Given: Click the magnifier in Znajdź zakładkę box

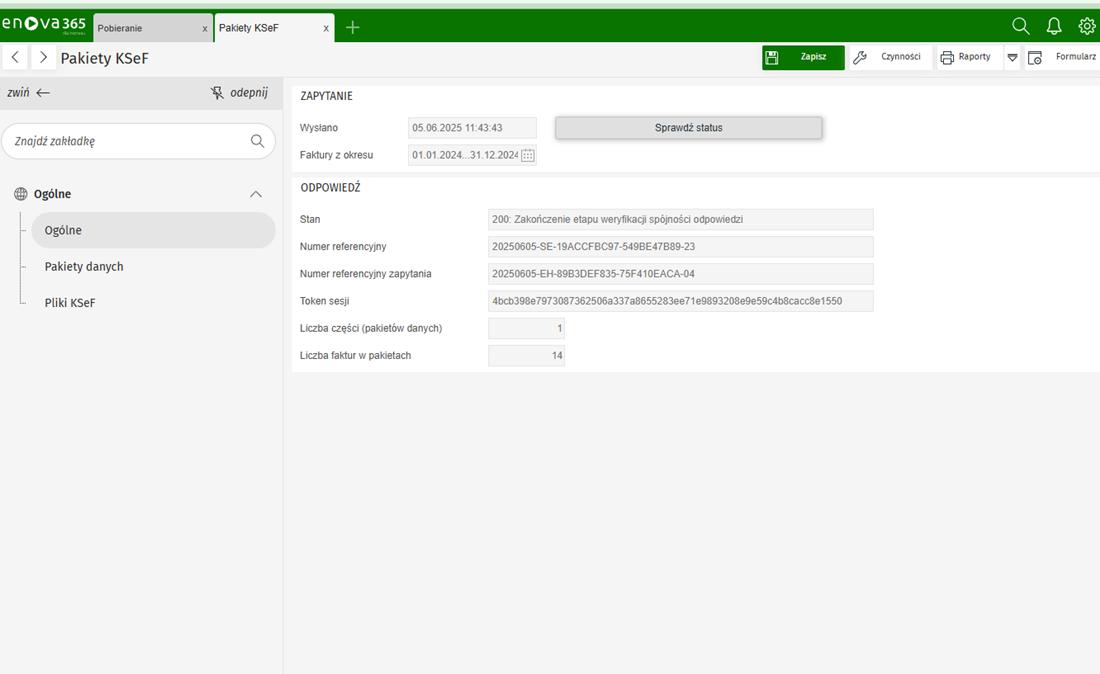Looking at the screenshot, I should tap(257, 142).
